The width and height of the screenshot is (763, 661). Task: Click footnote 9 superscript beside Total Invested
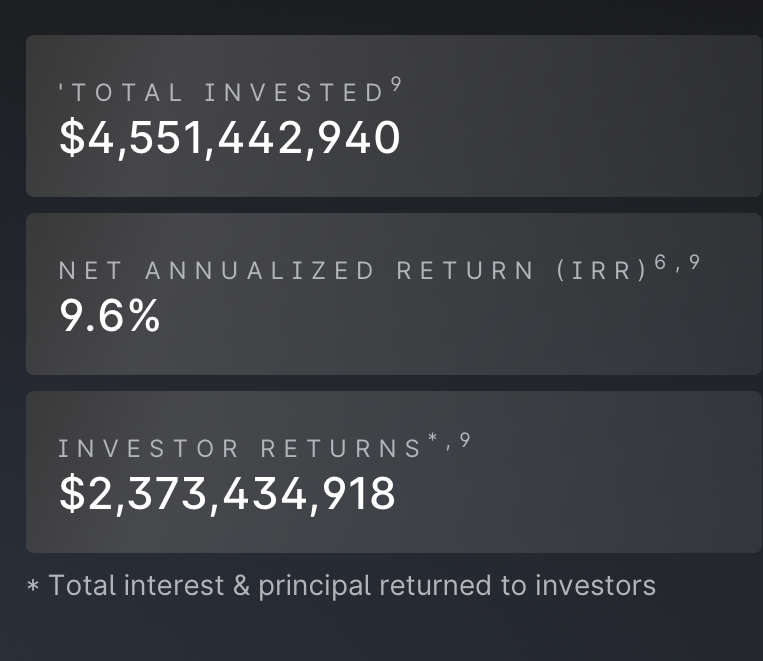396,84
